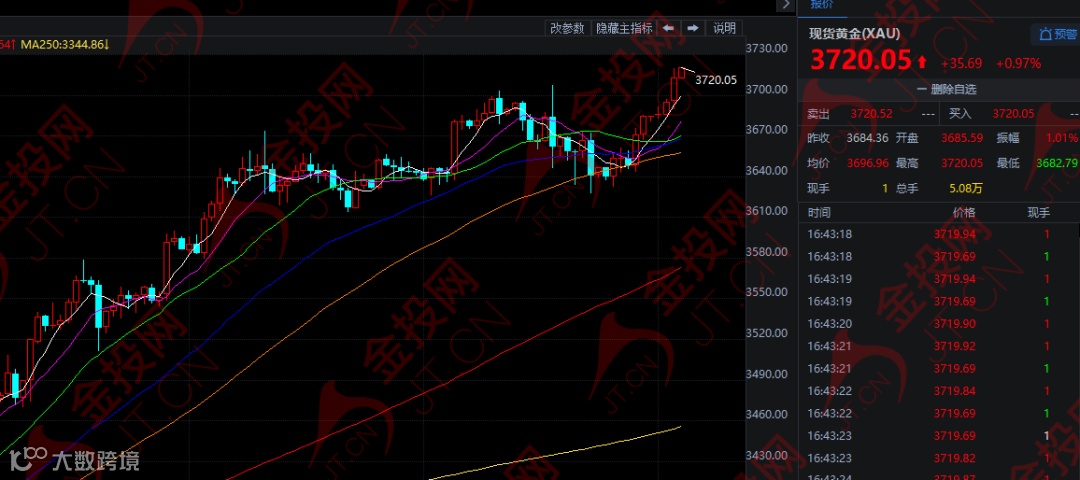The height and width of the screenshot is (480, 1080).
Task: Click 删除自选 to remove from watchlist
Action: point(946,89)
